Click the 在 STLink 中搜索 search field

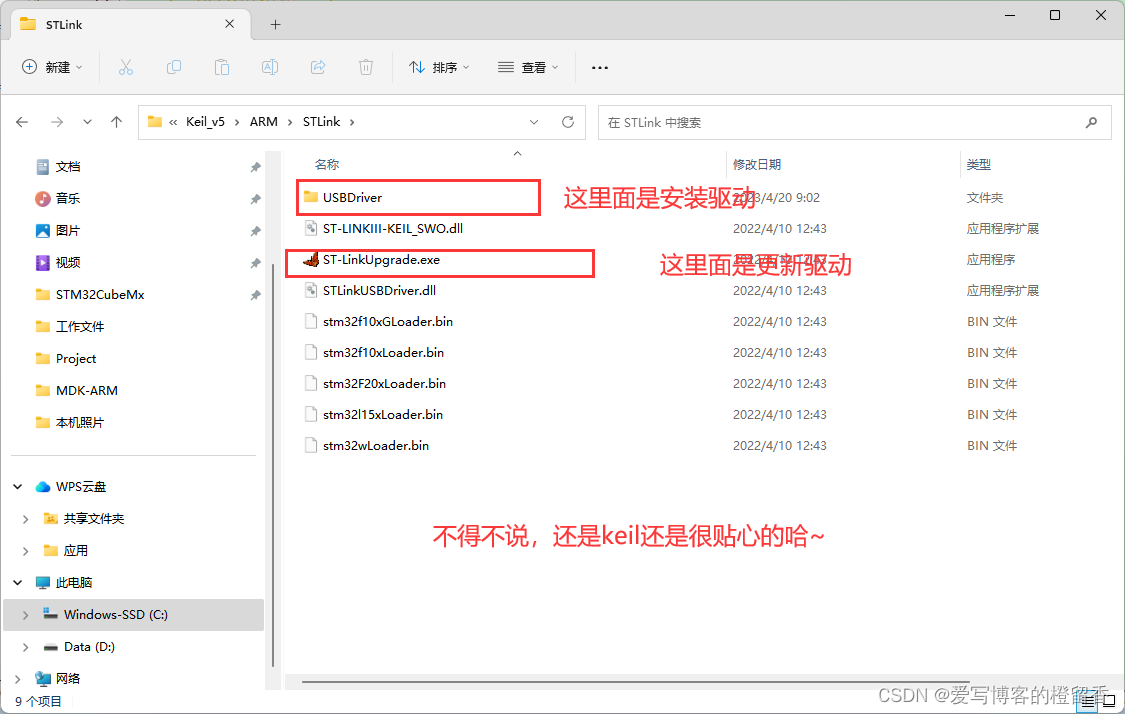[854, 123]
